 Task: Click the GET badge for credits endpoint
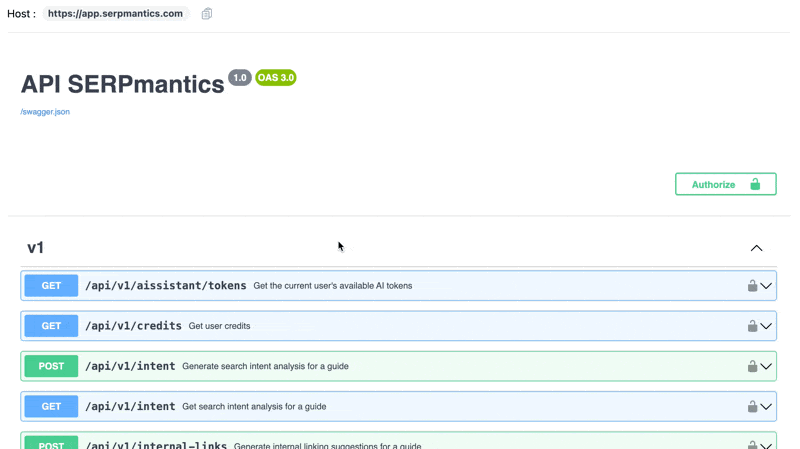pos(51,326)
